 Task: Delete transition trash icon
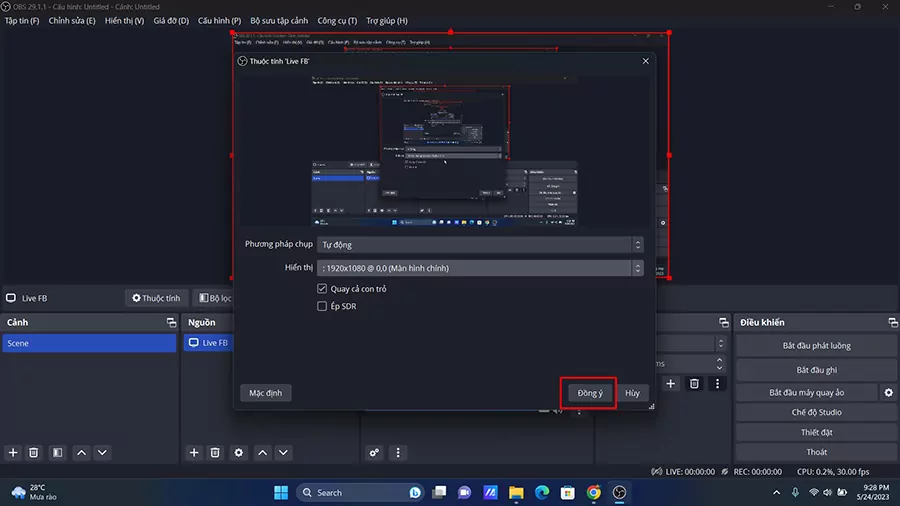coord(694,383)
